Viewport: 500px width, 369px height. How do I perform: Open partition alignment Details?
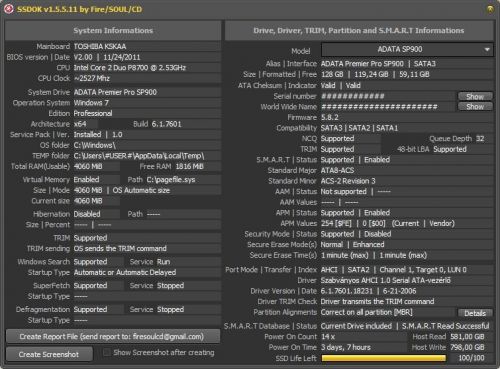[x=475, y=313]
